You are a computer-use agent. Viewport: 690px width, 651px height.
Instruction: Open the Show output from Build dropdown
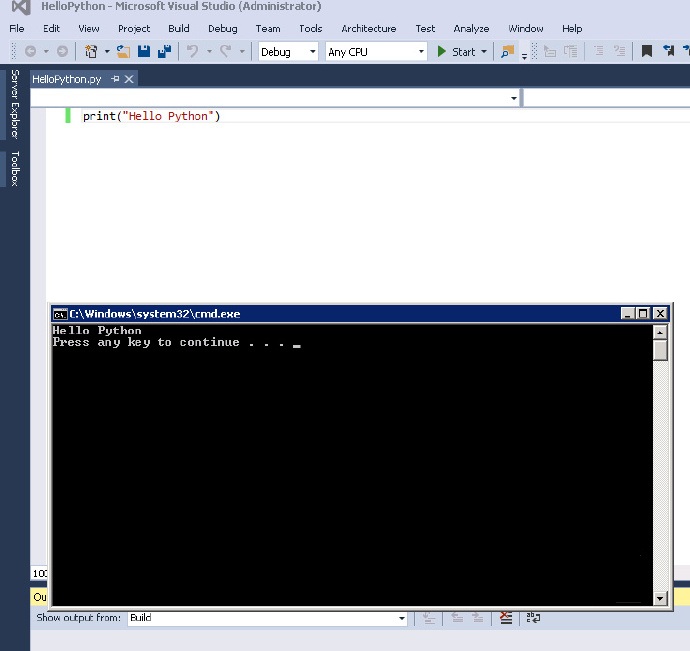[402, 618]
